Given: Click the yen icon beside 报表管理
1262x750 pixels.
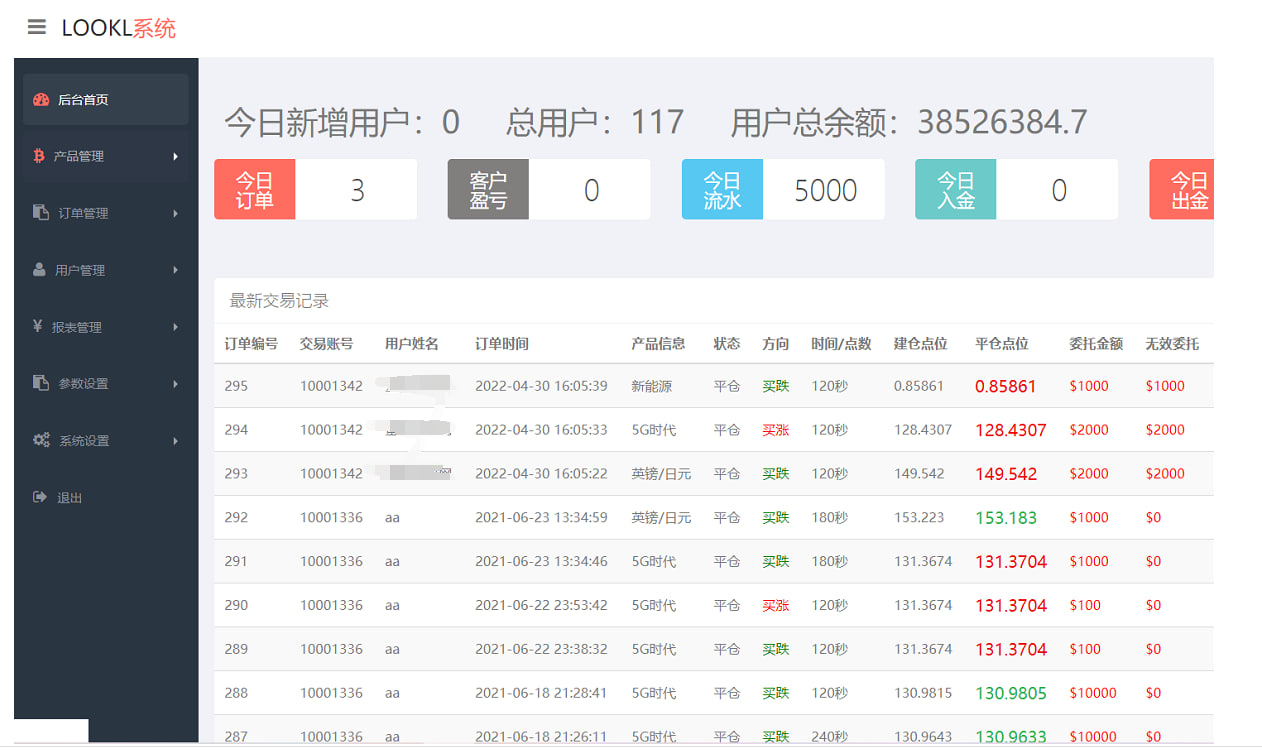Looking at the screenshot, I should tap(38, 327).
